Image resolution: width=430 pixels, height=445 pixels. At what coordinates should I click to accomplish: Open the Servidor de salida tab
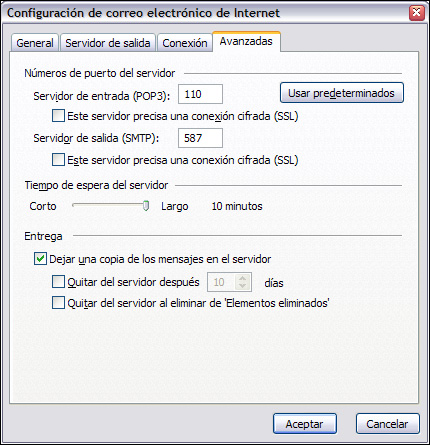(x=108, y=43)
